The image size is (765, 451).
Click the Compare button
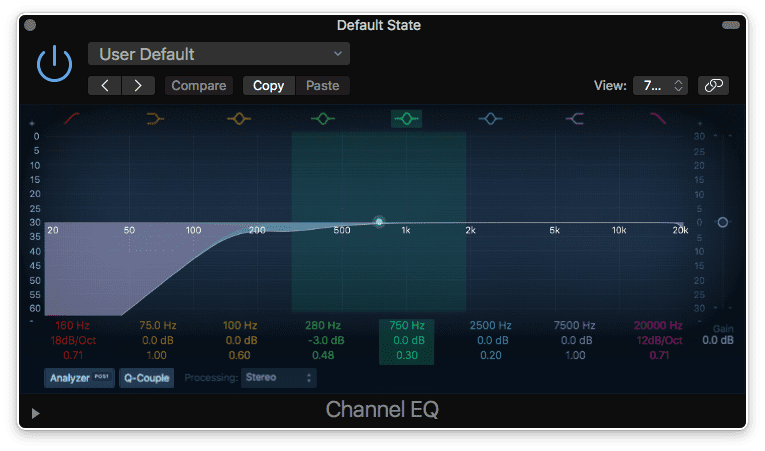tap(199, 85)
